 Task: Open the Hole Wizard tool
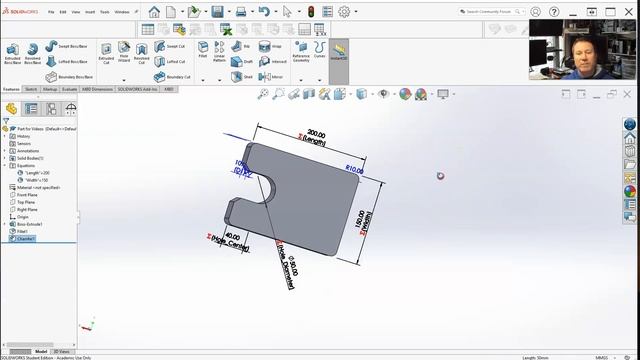[x=124, y=52]
